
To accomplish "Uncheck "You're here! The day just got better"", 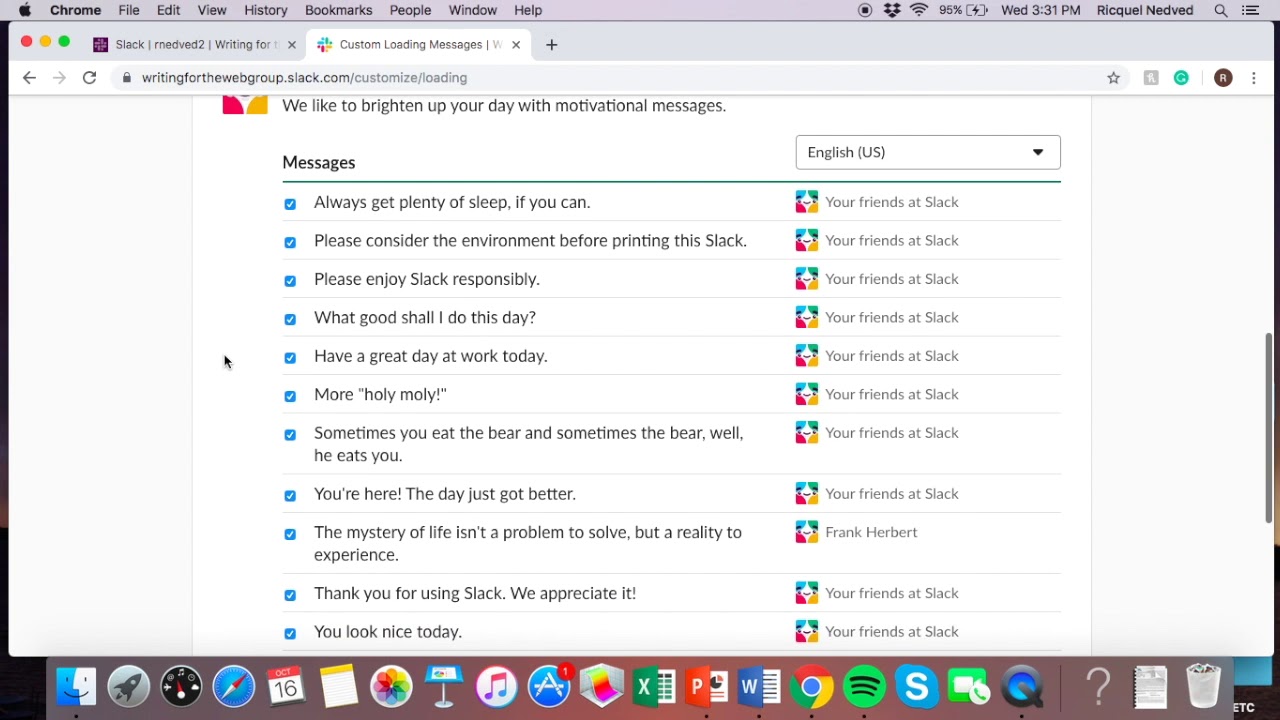I will point(290,496).
